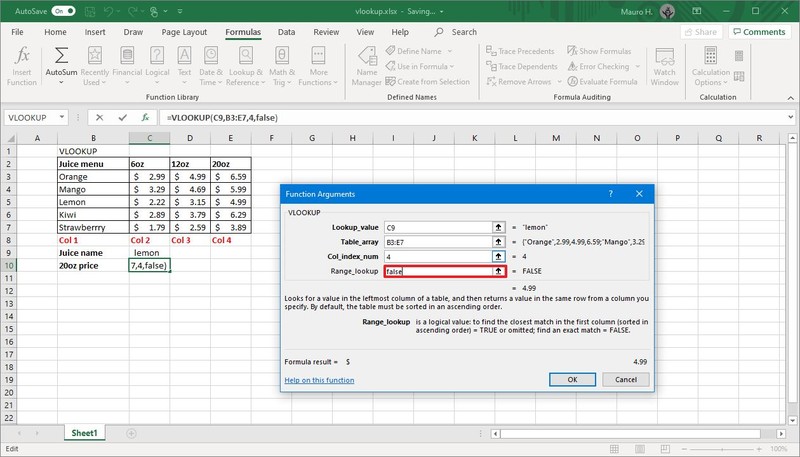Switch to the Home tab
Viewport: 800px width, 457px height.
point(55,32)
